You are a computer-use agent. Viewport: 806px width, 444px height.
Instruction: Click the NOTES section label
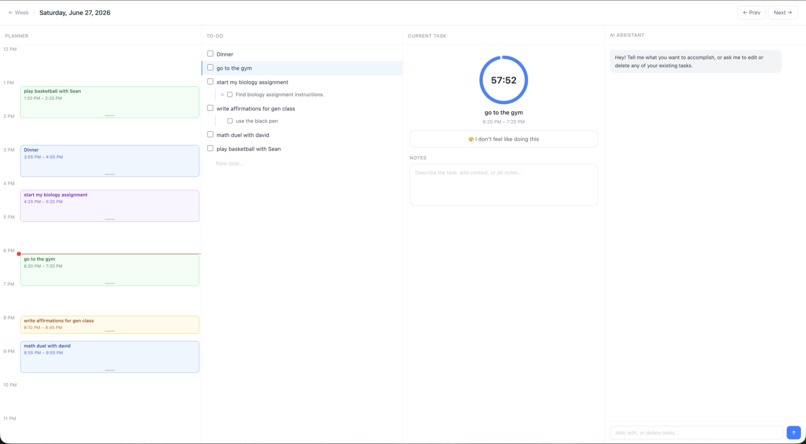coord(418,158)
